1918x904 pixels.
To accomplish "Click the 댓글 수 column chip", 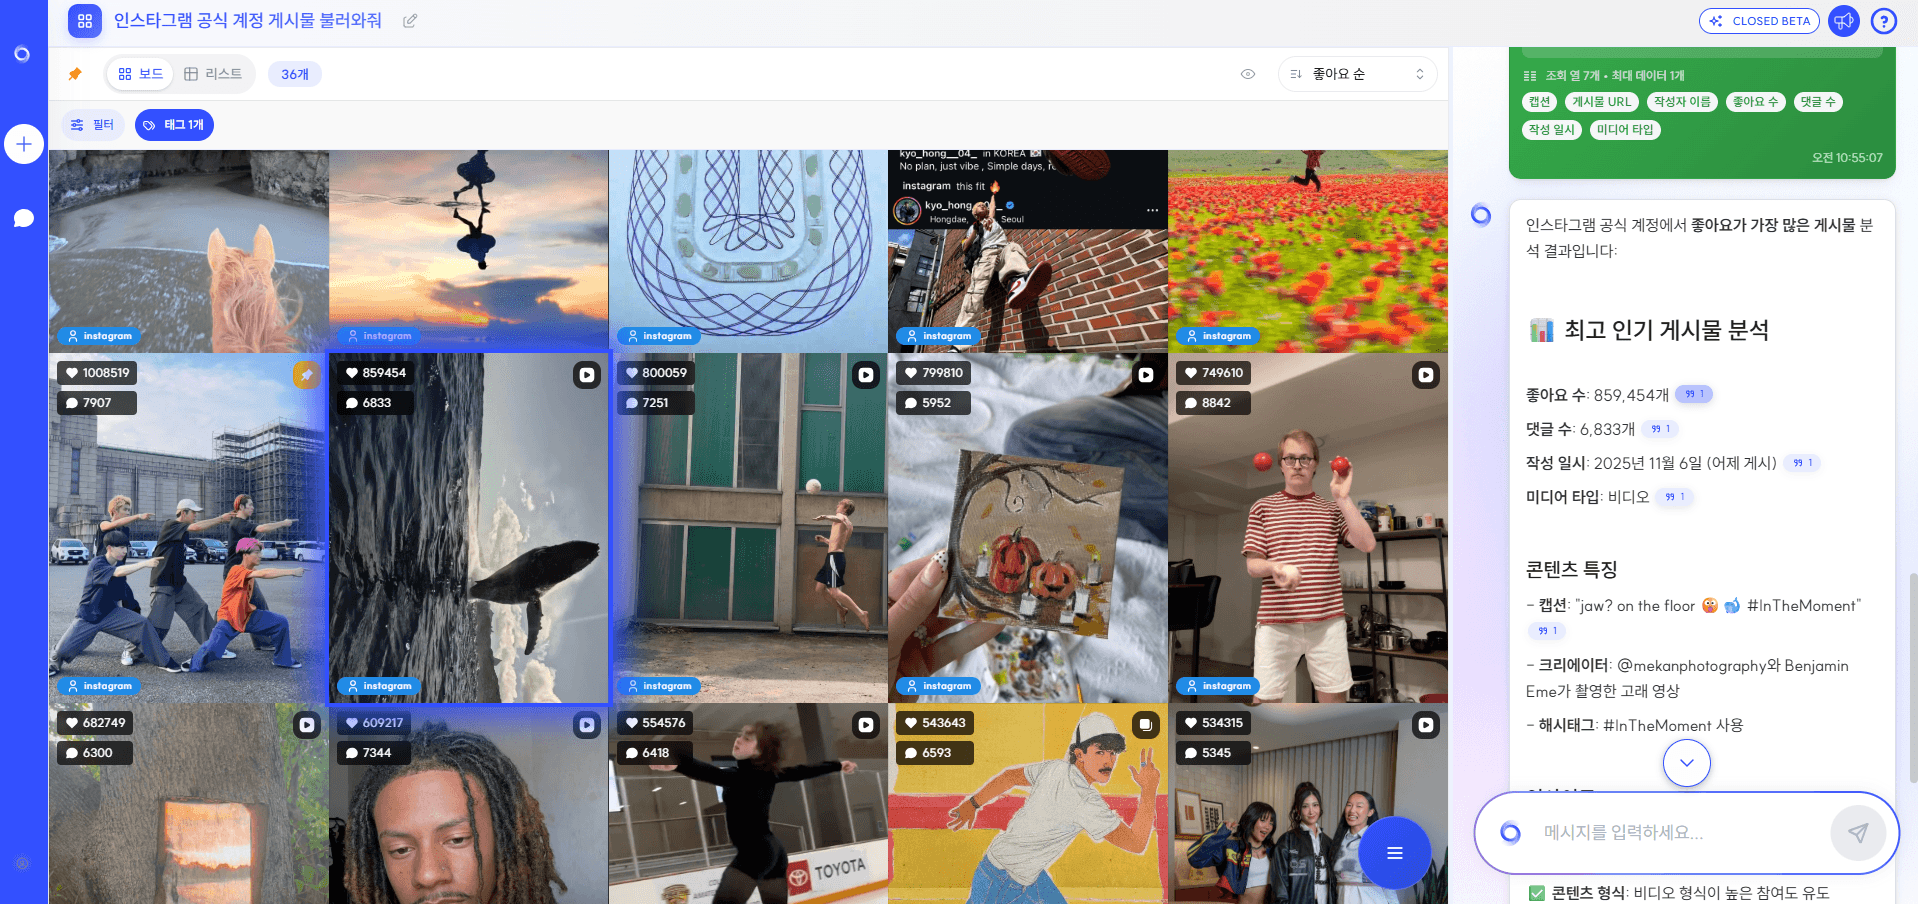I will coord(1818,102).
